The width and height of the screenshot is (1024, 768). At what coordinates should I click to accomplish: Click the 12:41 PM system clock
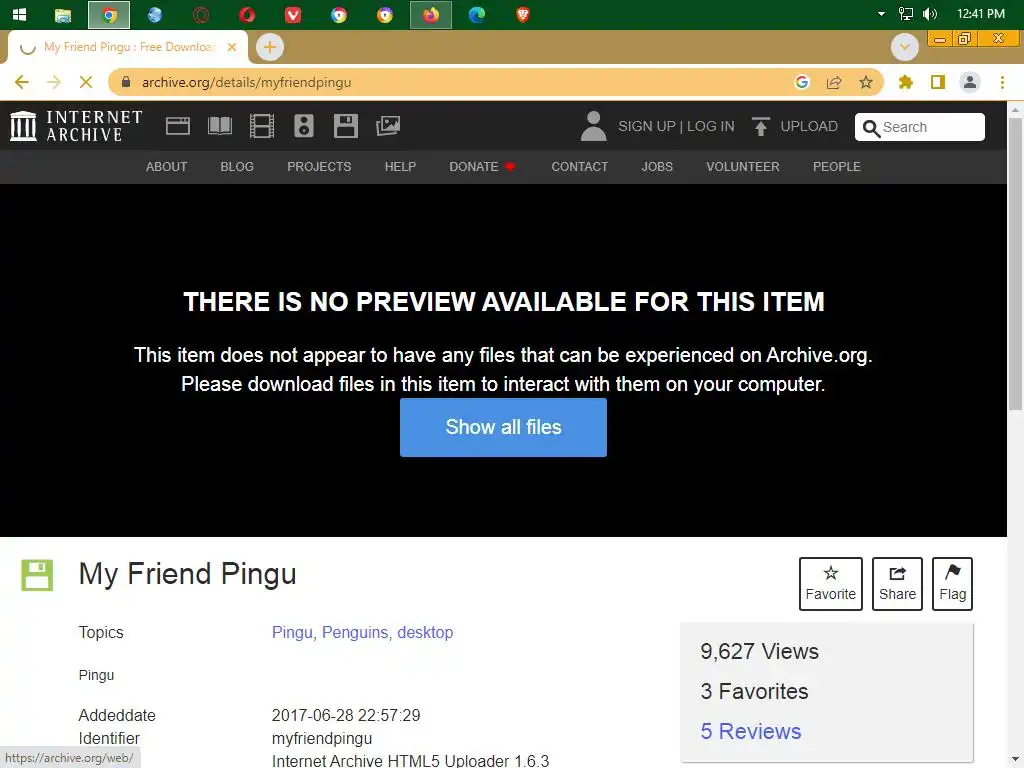(981, 14)
